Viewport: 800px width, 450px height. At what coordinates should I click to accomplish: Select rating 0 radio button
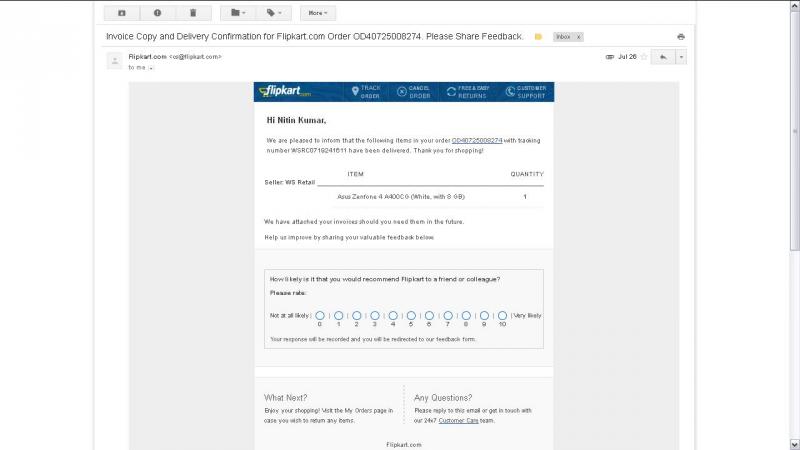tap(320, 316)
